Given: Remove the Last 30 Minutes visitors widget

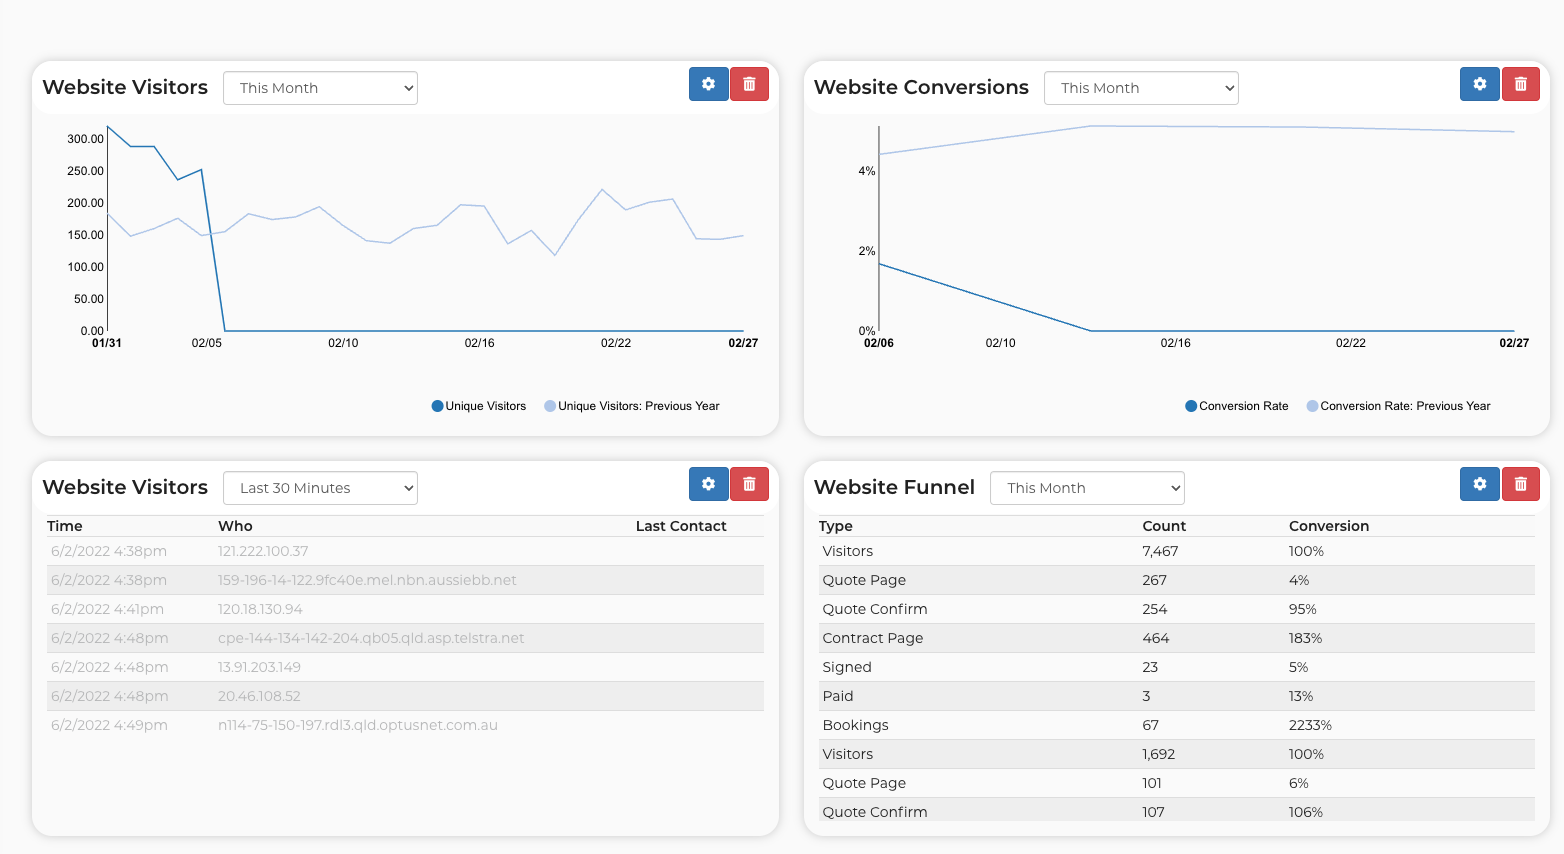Looking at the screenshot, I should pos(749,484).
